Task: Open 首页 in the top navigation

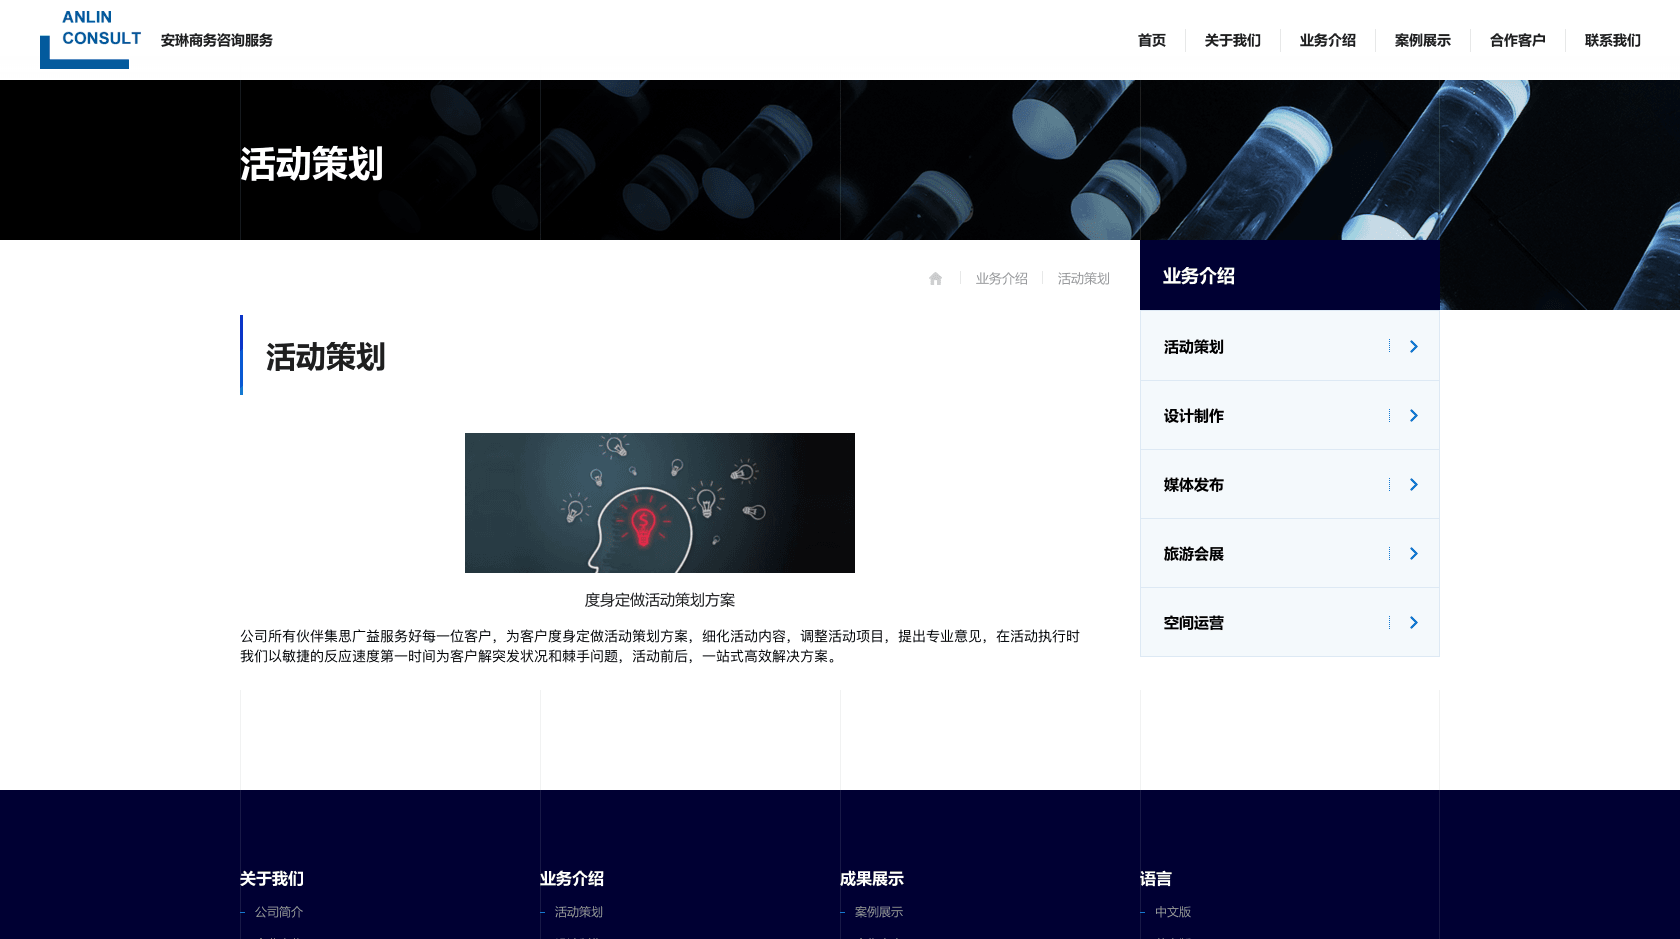Action: coord(1151,40)
